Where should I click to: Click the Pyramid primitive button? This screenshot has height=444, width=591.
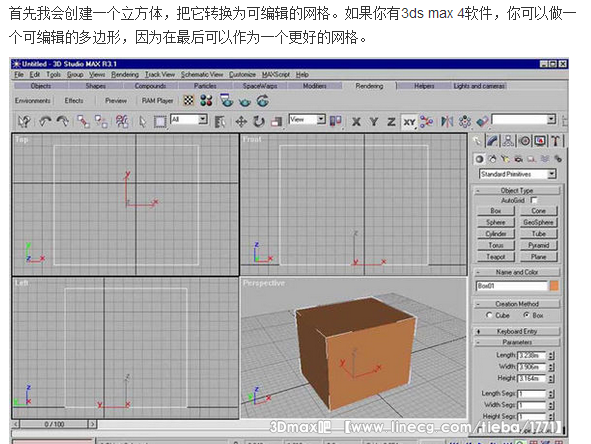tap(538, 245)
